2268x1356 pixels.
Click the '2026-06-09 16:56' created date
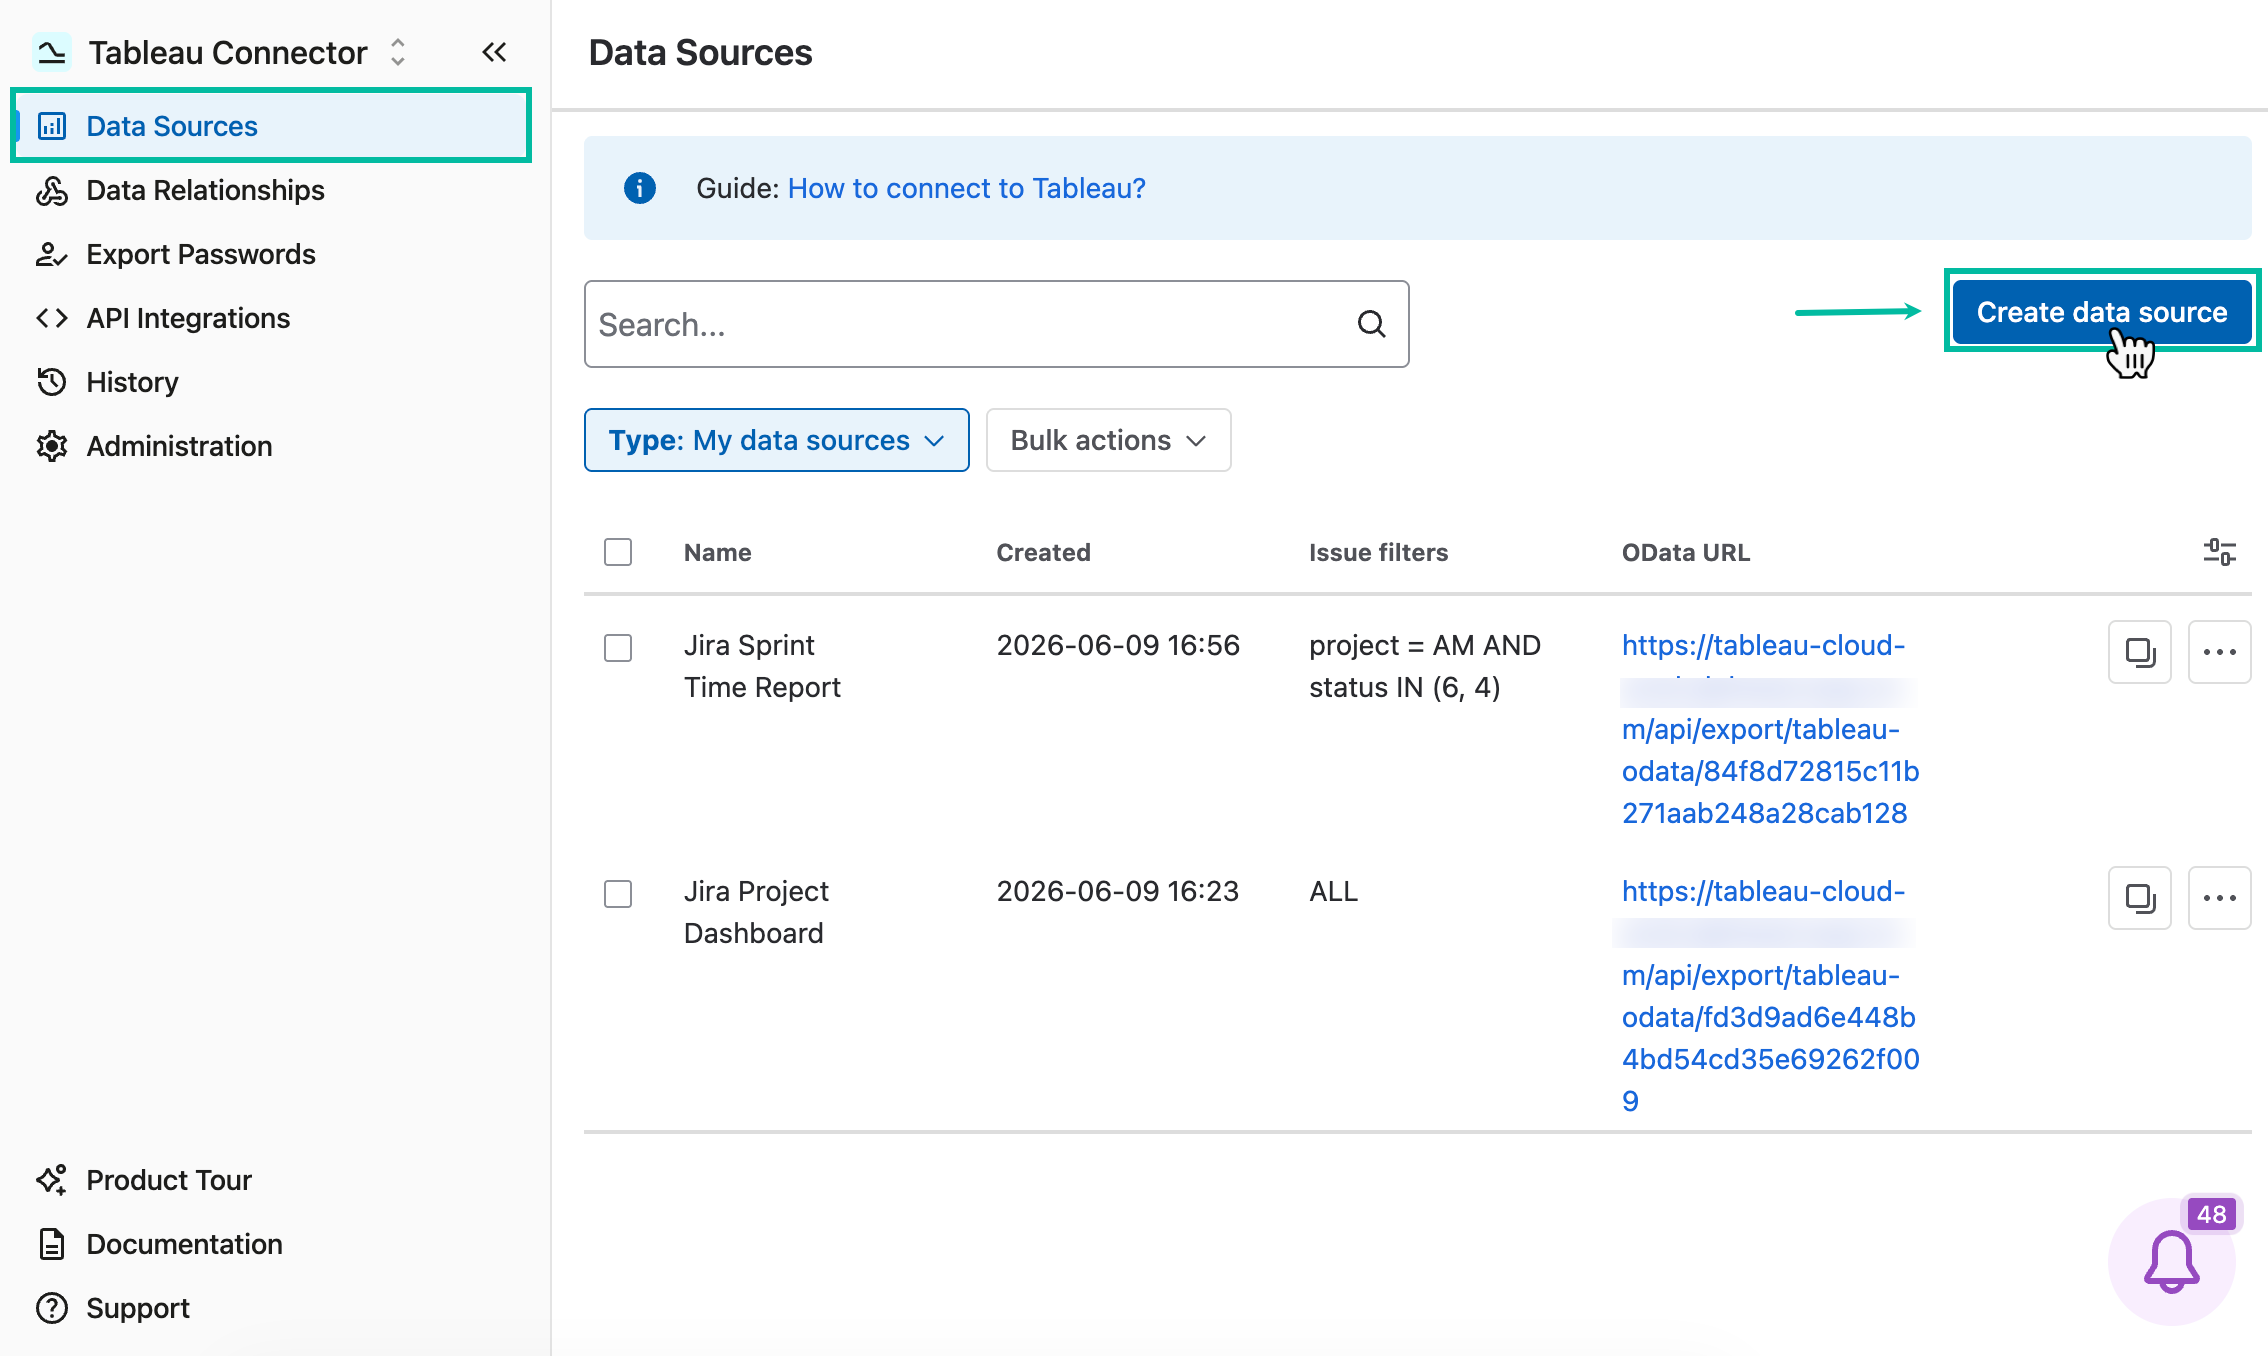(x=1118, y=646)
